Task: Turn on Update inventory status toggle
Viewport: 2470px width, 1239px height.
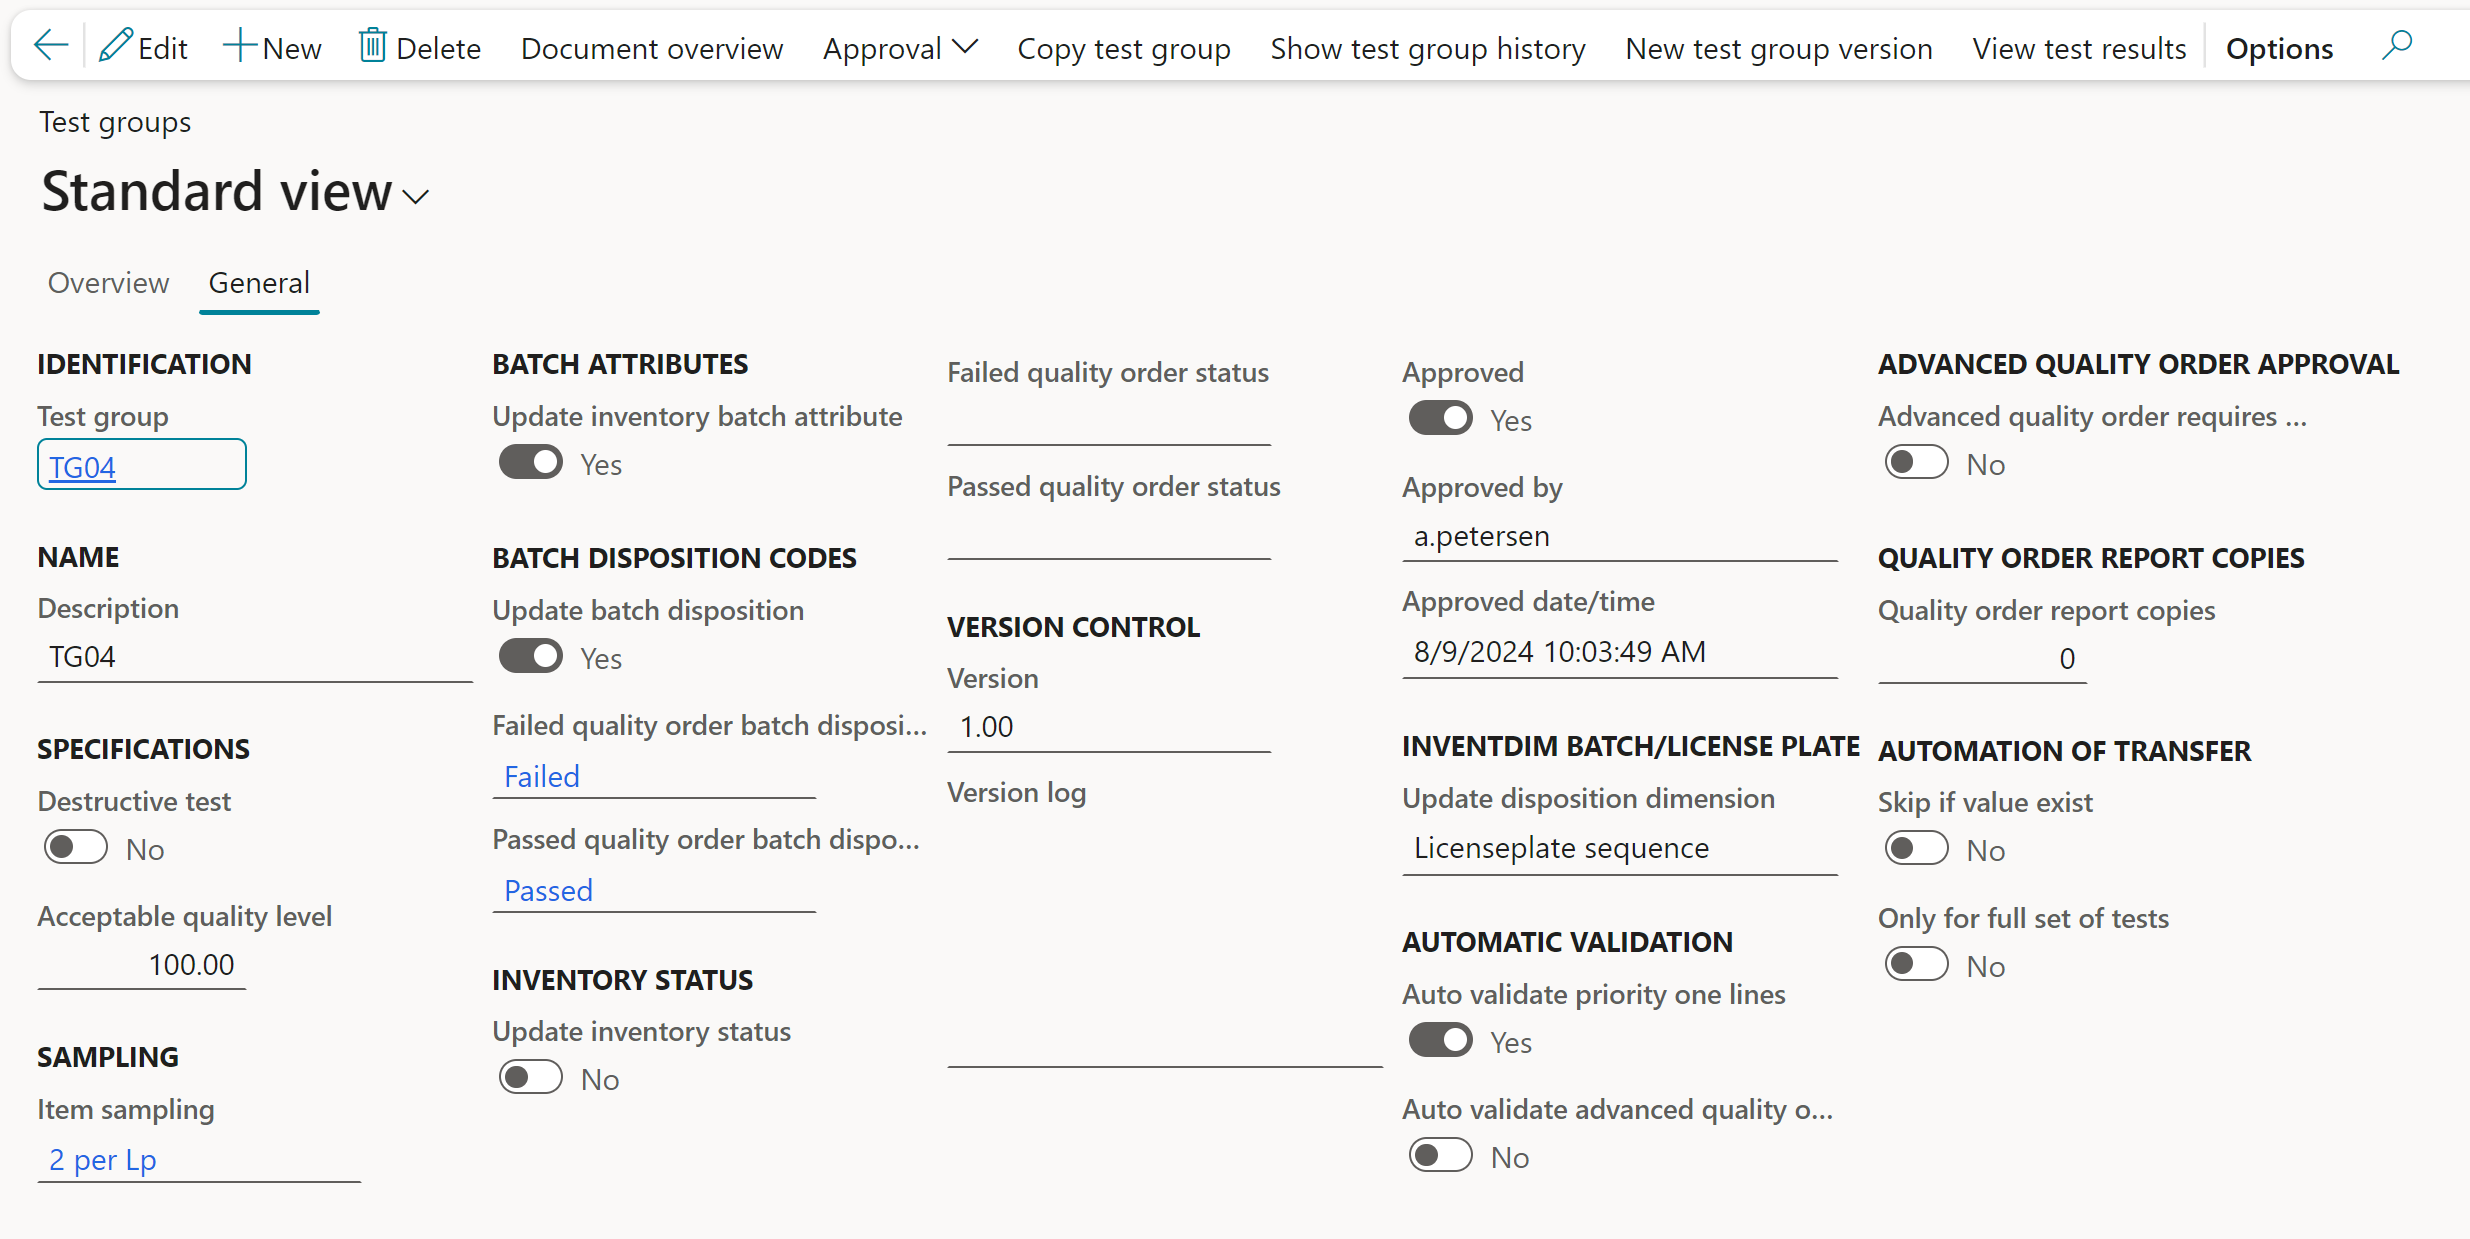Action: (531, 1078)
